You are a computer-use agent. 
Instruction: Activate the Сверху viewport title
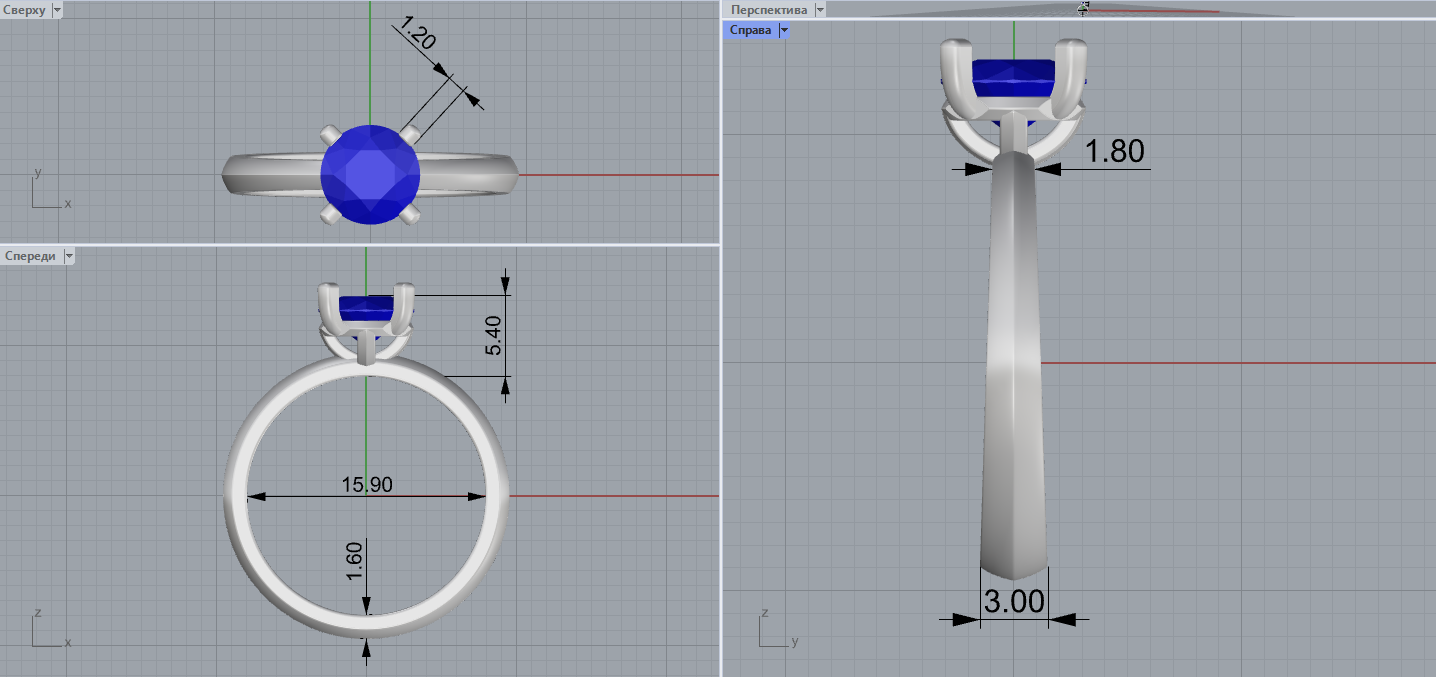tap(24, 10)
